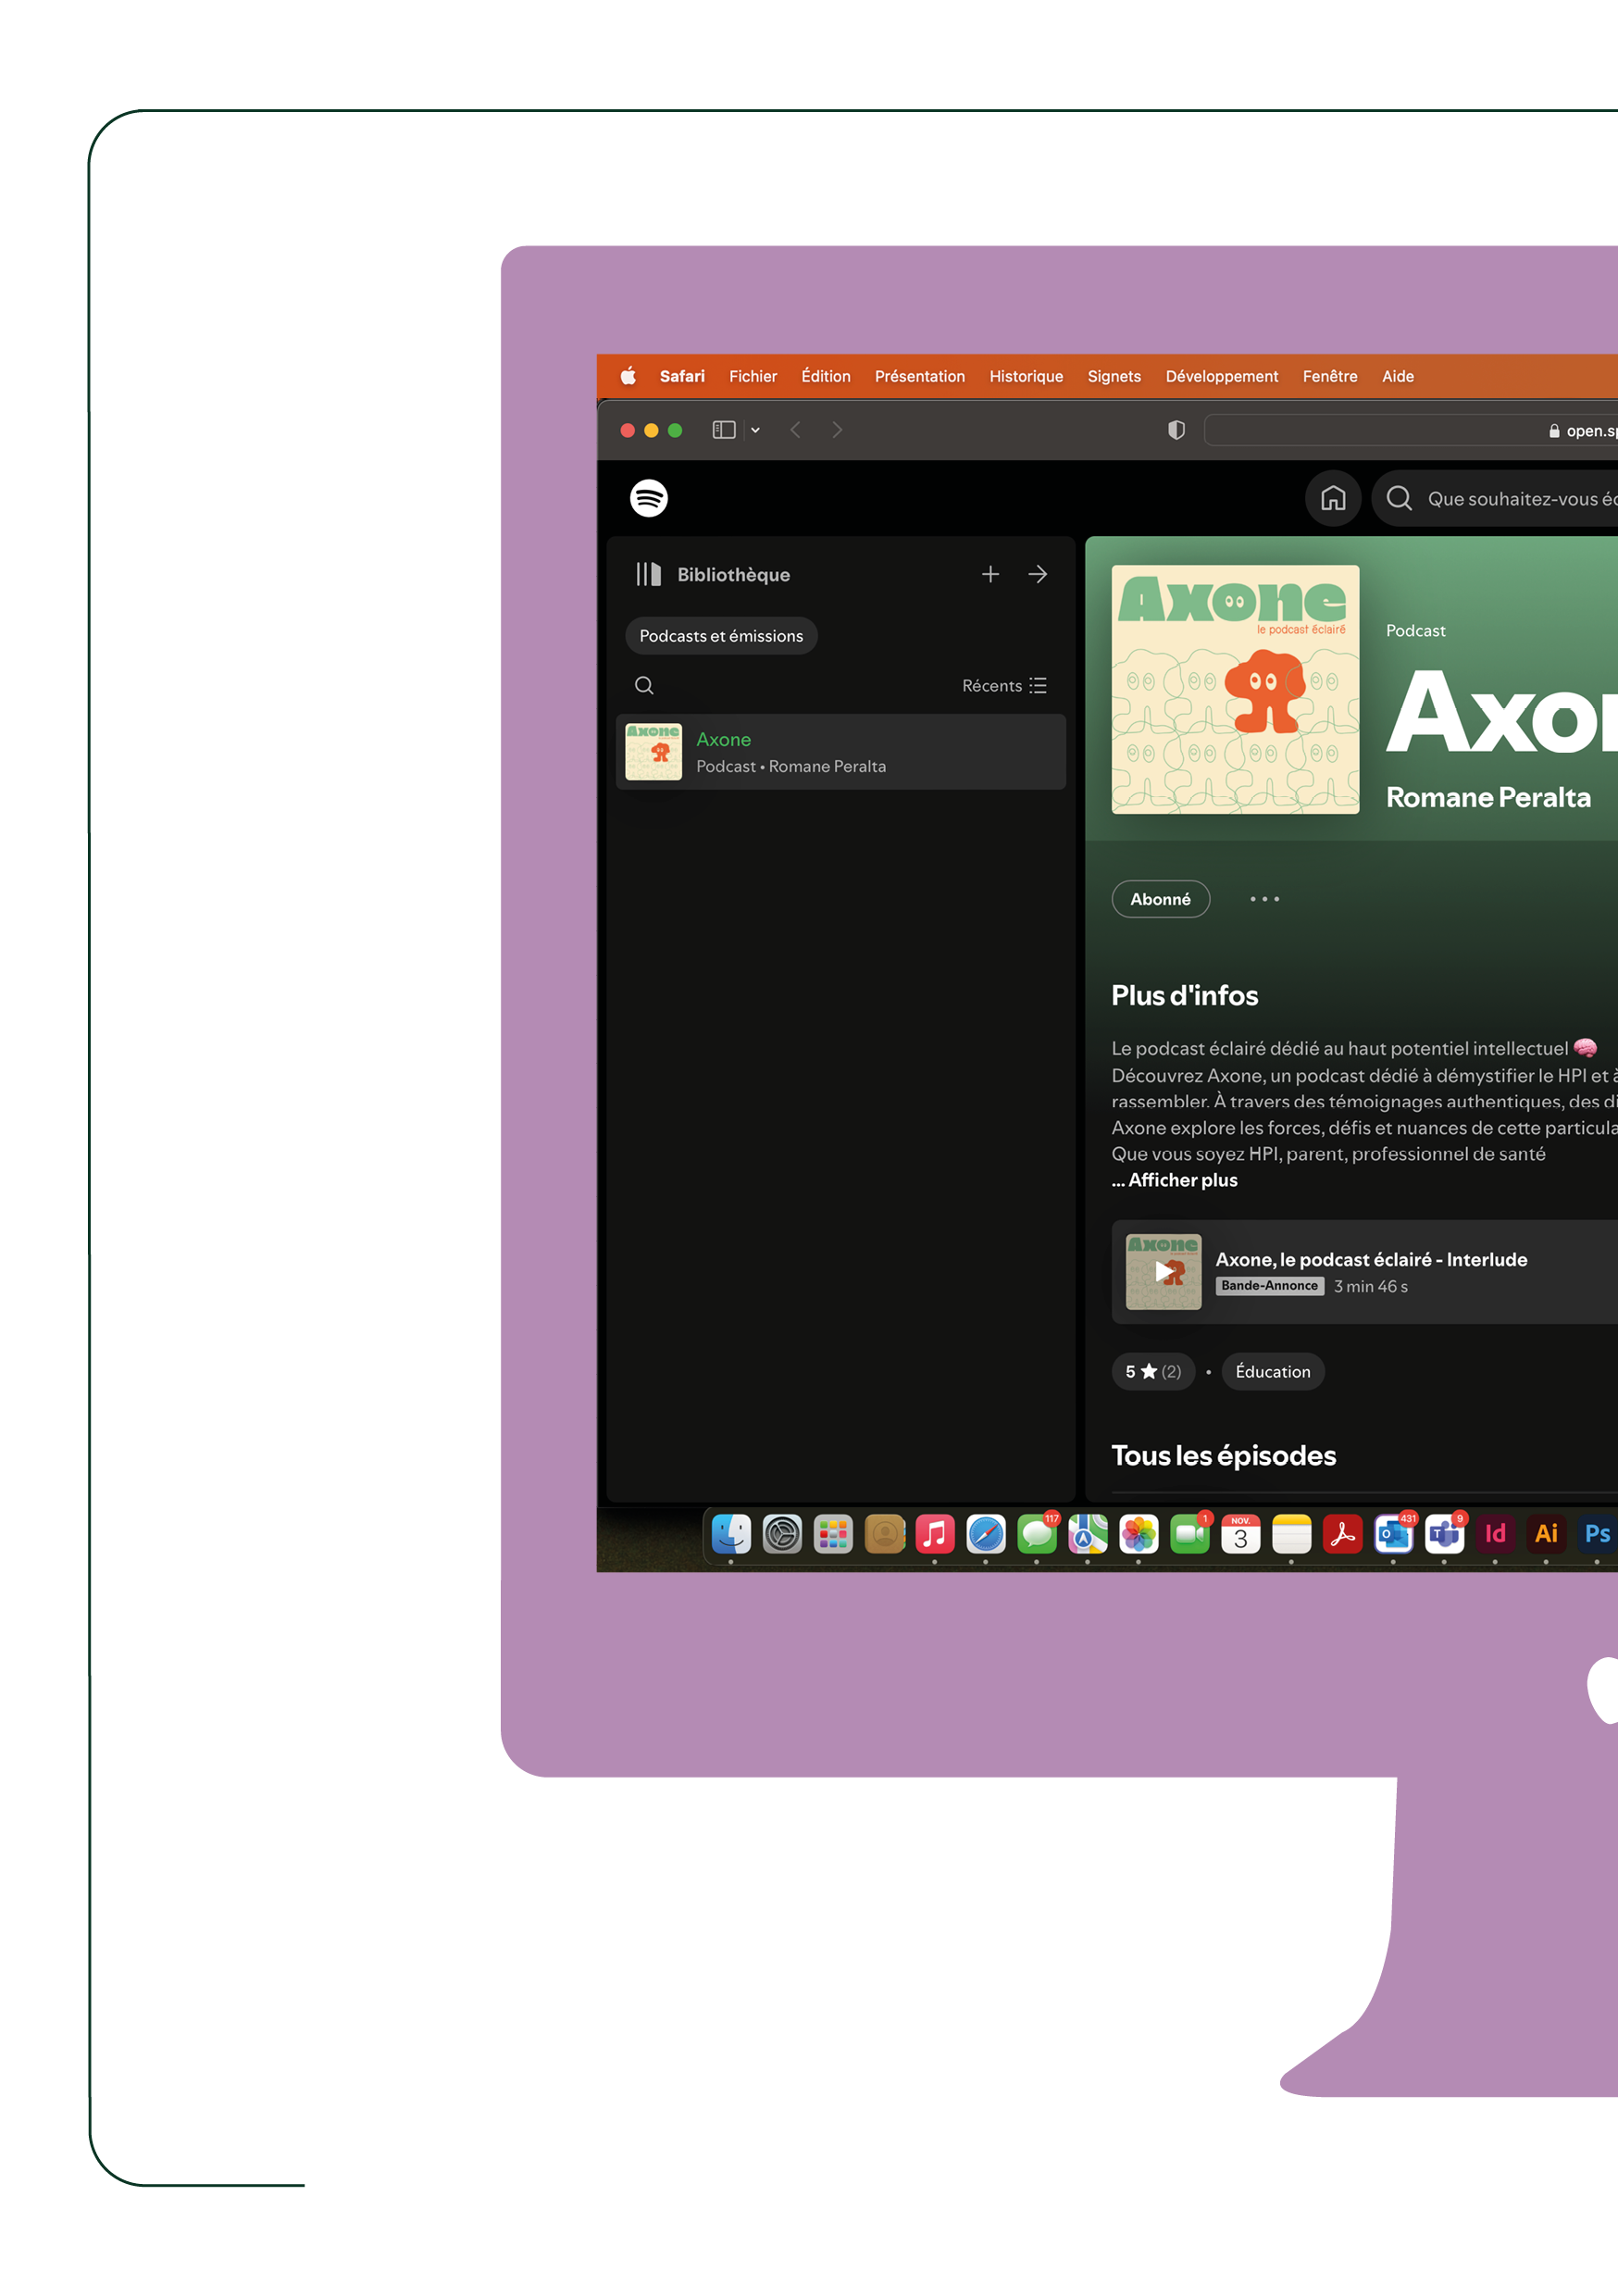
Task: Open the Fichier menu
Action: pyautogui.click(x=753, y=376)
